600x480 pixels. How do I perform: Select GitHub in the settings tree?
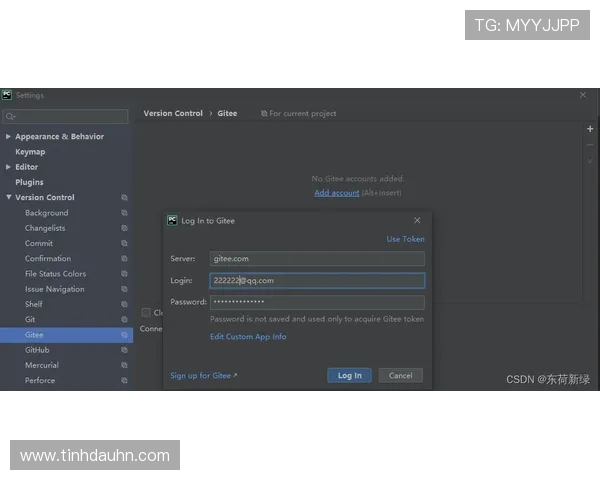pyautogui.click(x=37, y=350)
